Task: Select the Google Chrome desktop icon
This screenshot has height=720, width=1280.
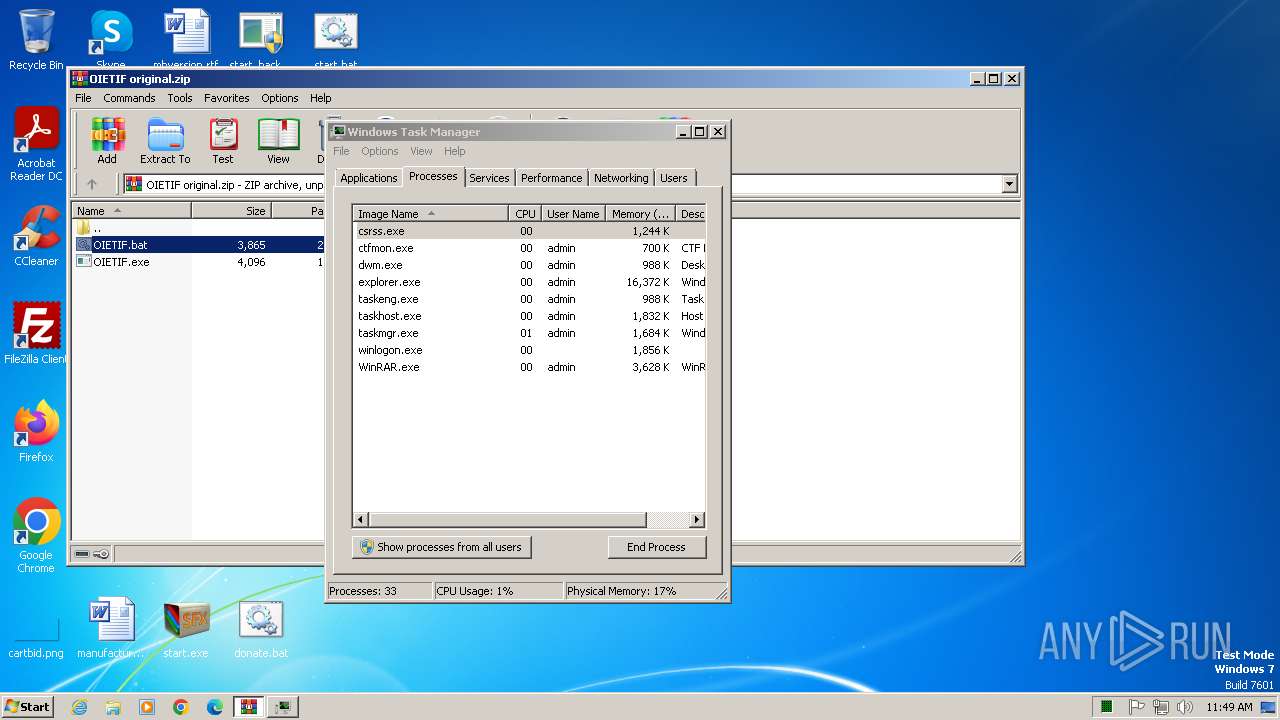Action: point(36,536)
